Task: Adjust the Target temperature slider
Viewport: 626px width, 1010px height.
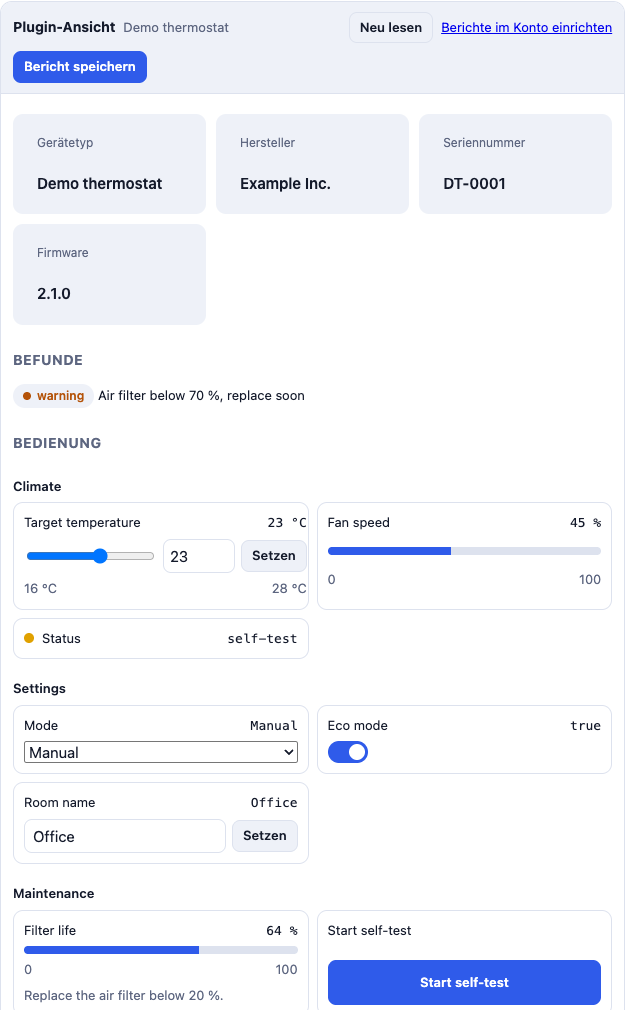Action: pos(90,556)
